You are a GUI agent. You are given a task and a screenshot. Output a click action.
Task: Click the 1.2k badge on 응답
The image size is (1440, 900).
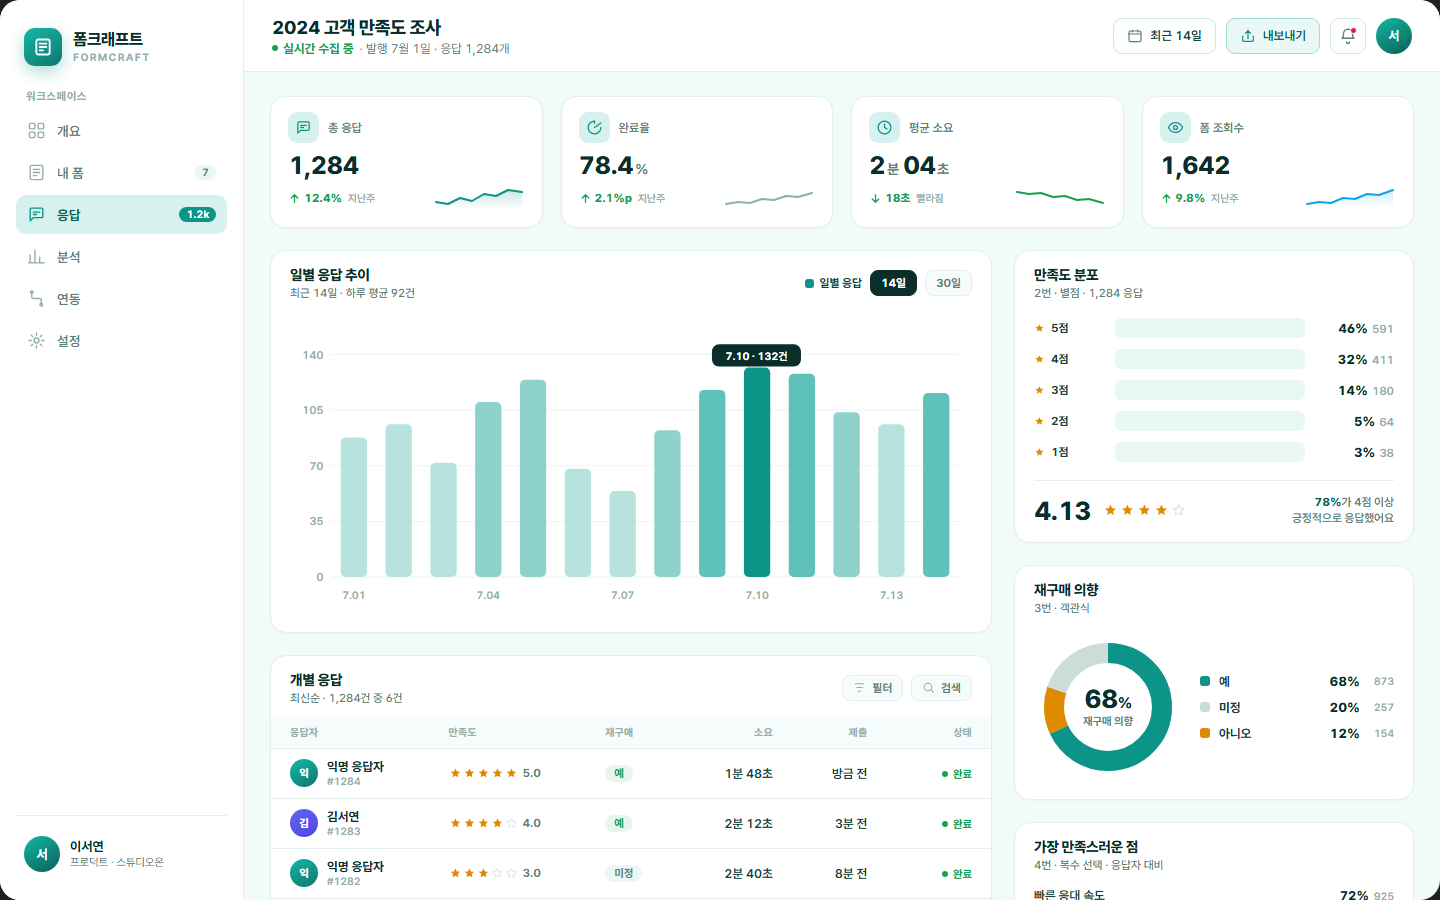pyautogui.click(x=198, y=215)
